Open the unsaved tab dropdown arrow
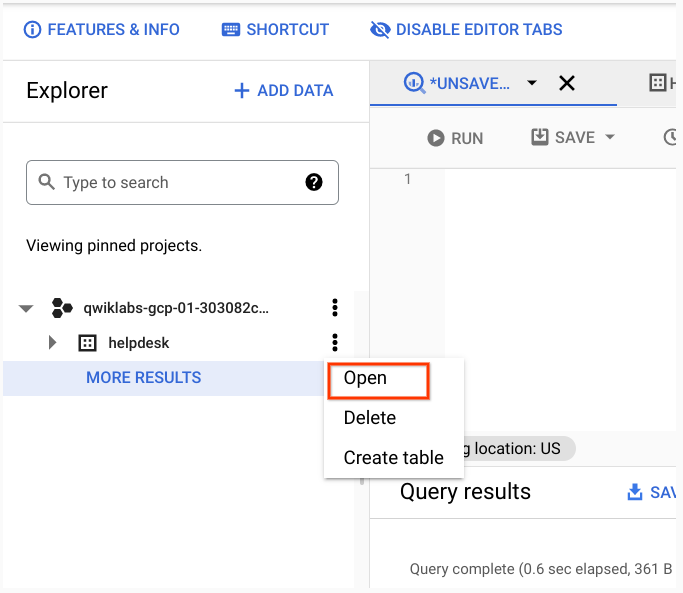 pos(532,82)
